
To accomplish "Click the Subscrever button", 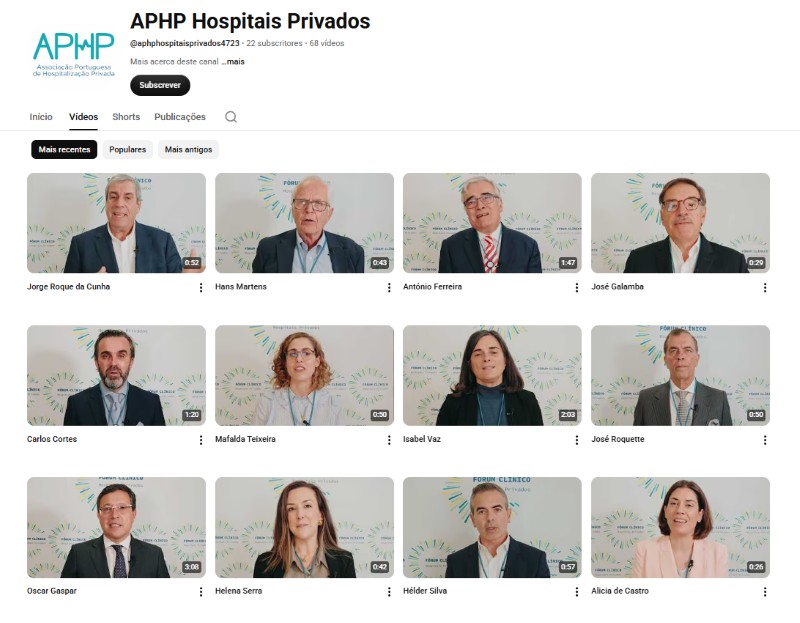I will [x=160, y=85].
